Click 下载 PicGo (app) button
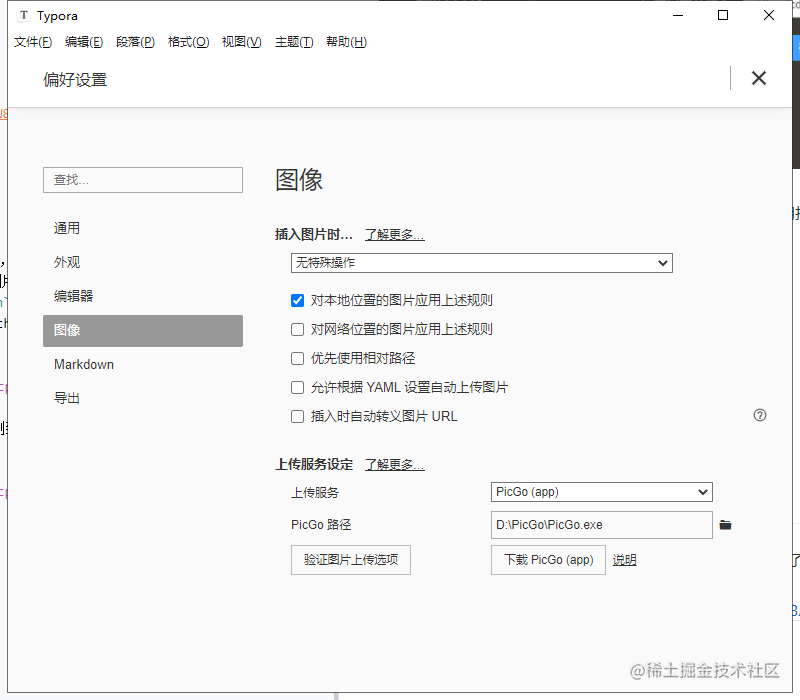This screenshot has height=700, width=800. (x=548, y=560)
